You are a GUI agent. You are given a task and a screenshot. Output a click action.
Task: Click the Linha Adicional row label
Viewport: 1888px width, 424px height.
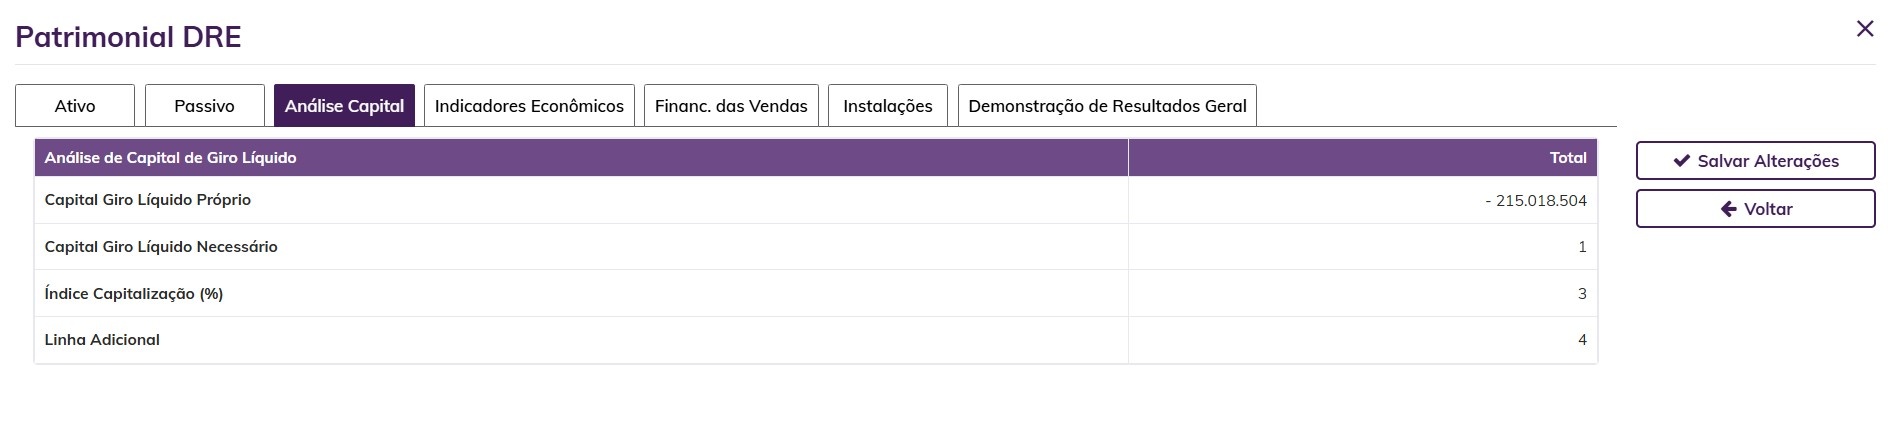tap(102, 340)
